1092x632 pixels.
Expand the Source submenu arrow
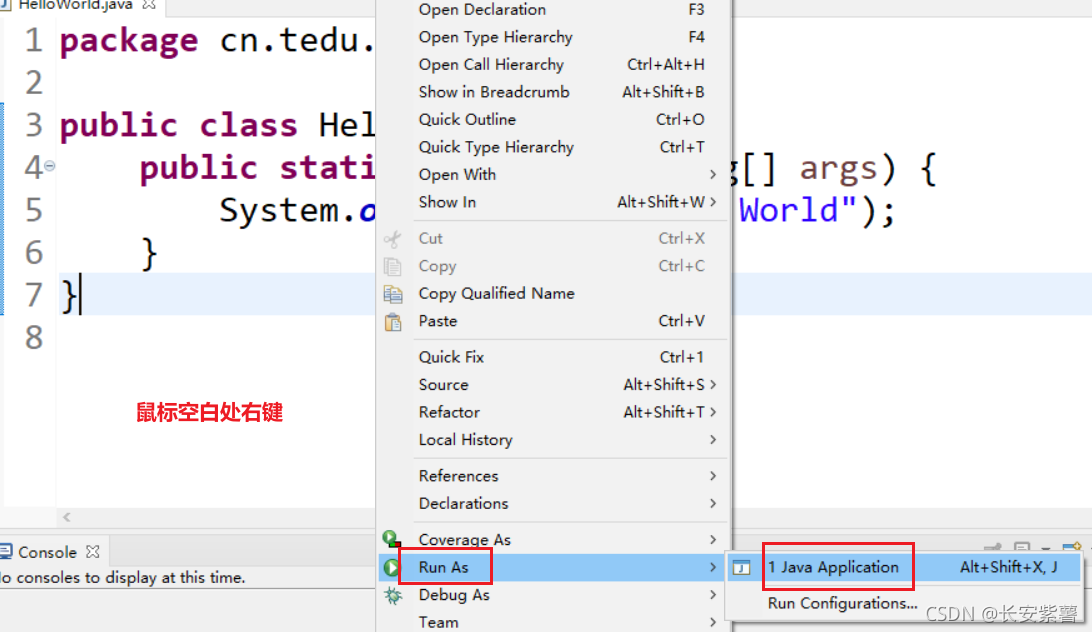[x=713, y=385]
